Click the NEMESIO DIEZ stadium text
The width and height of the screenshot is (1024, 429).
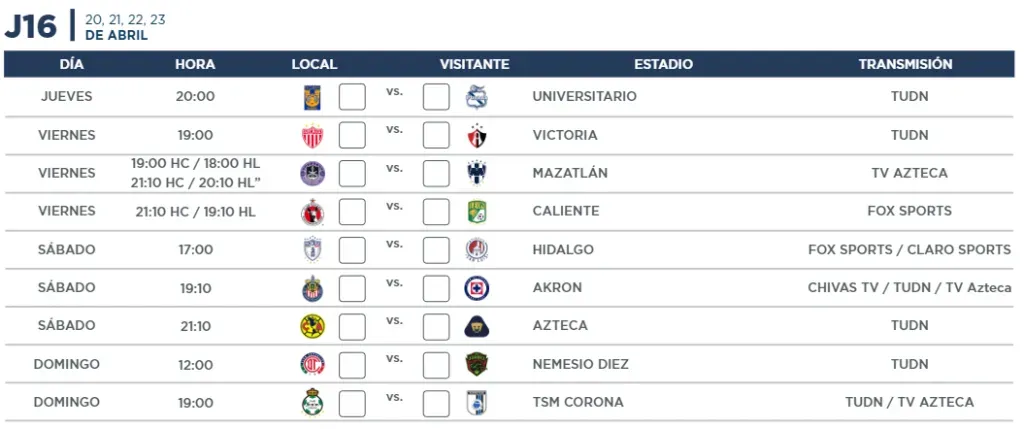pos(581,364)
